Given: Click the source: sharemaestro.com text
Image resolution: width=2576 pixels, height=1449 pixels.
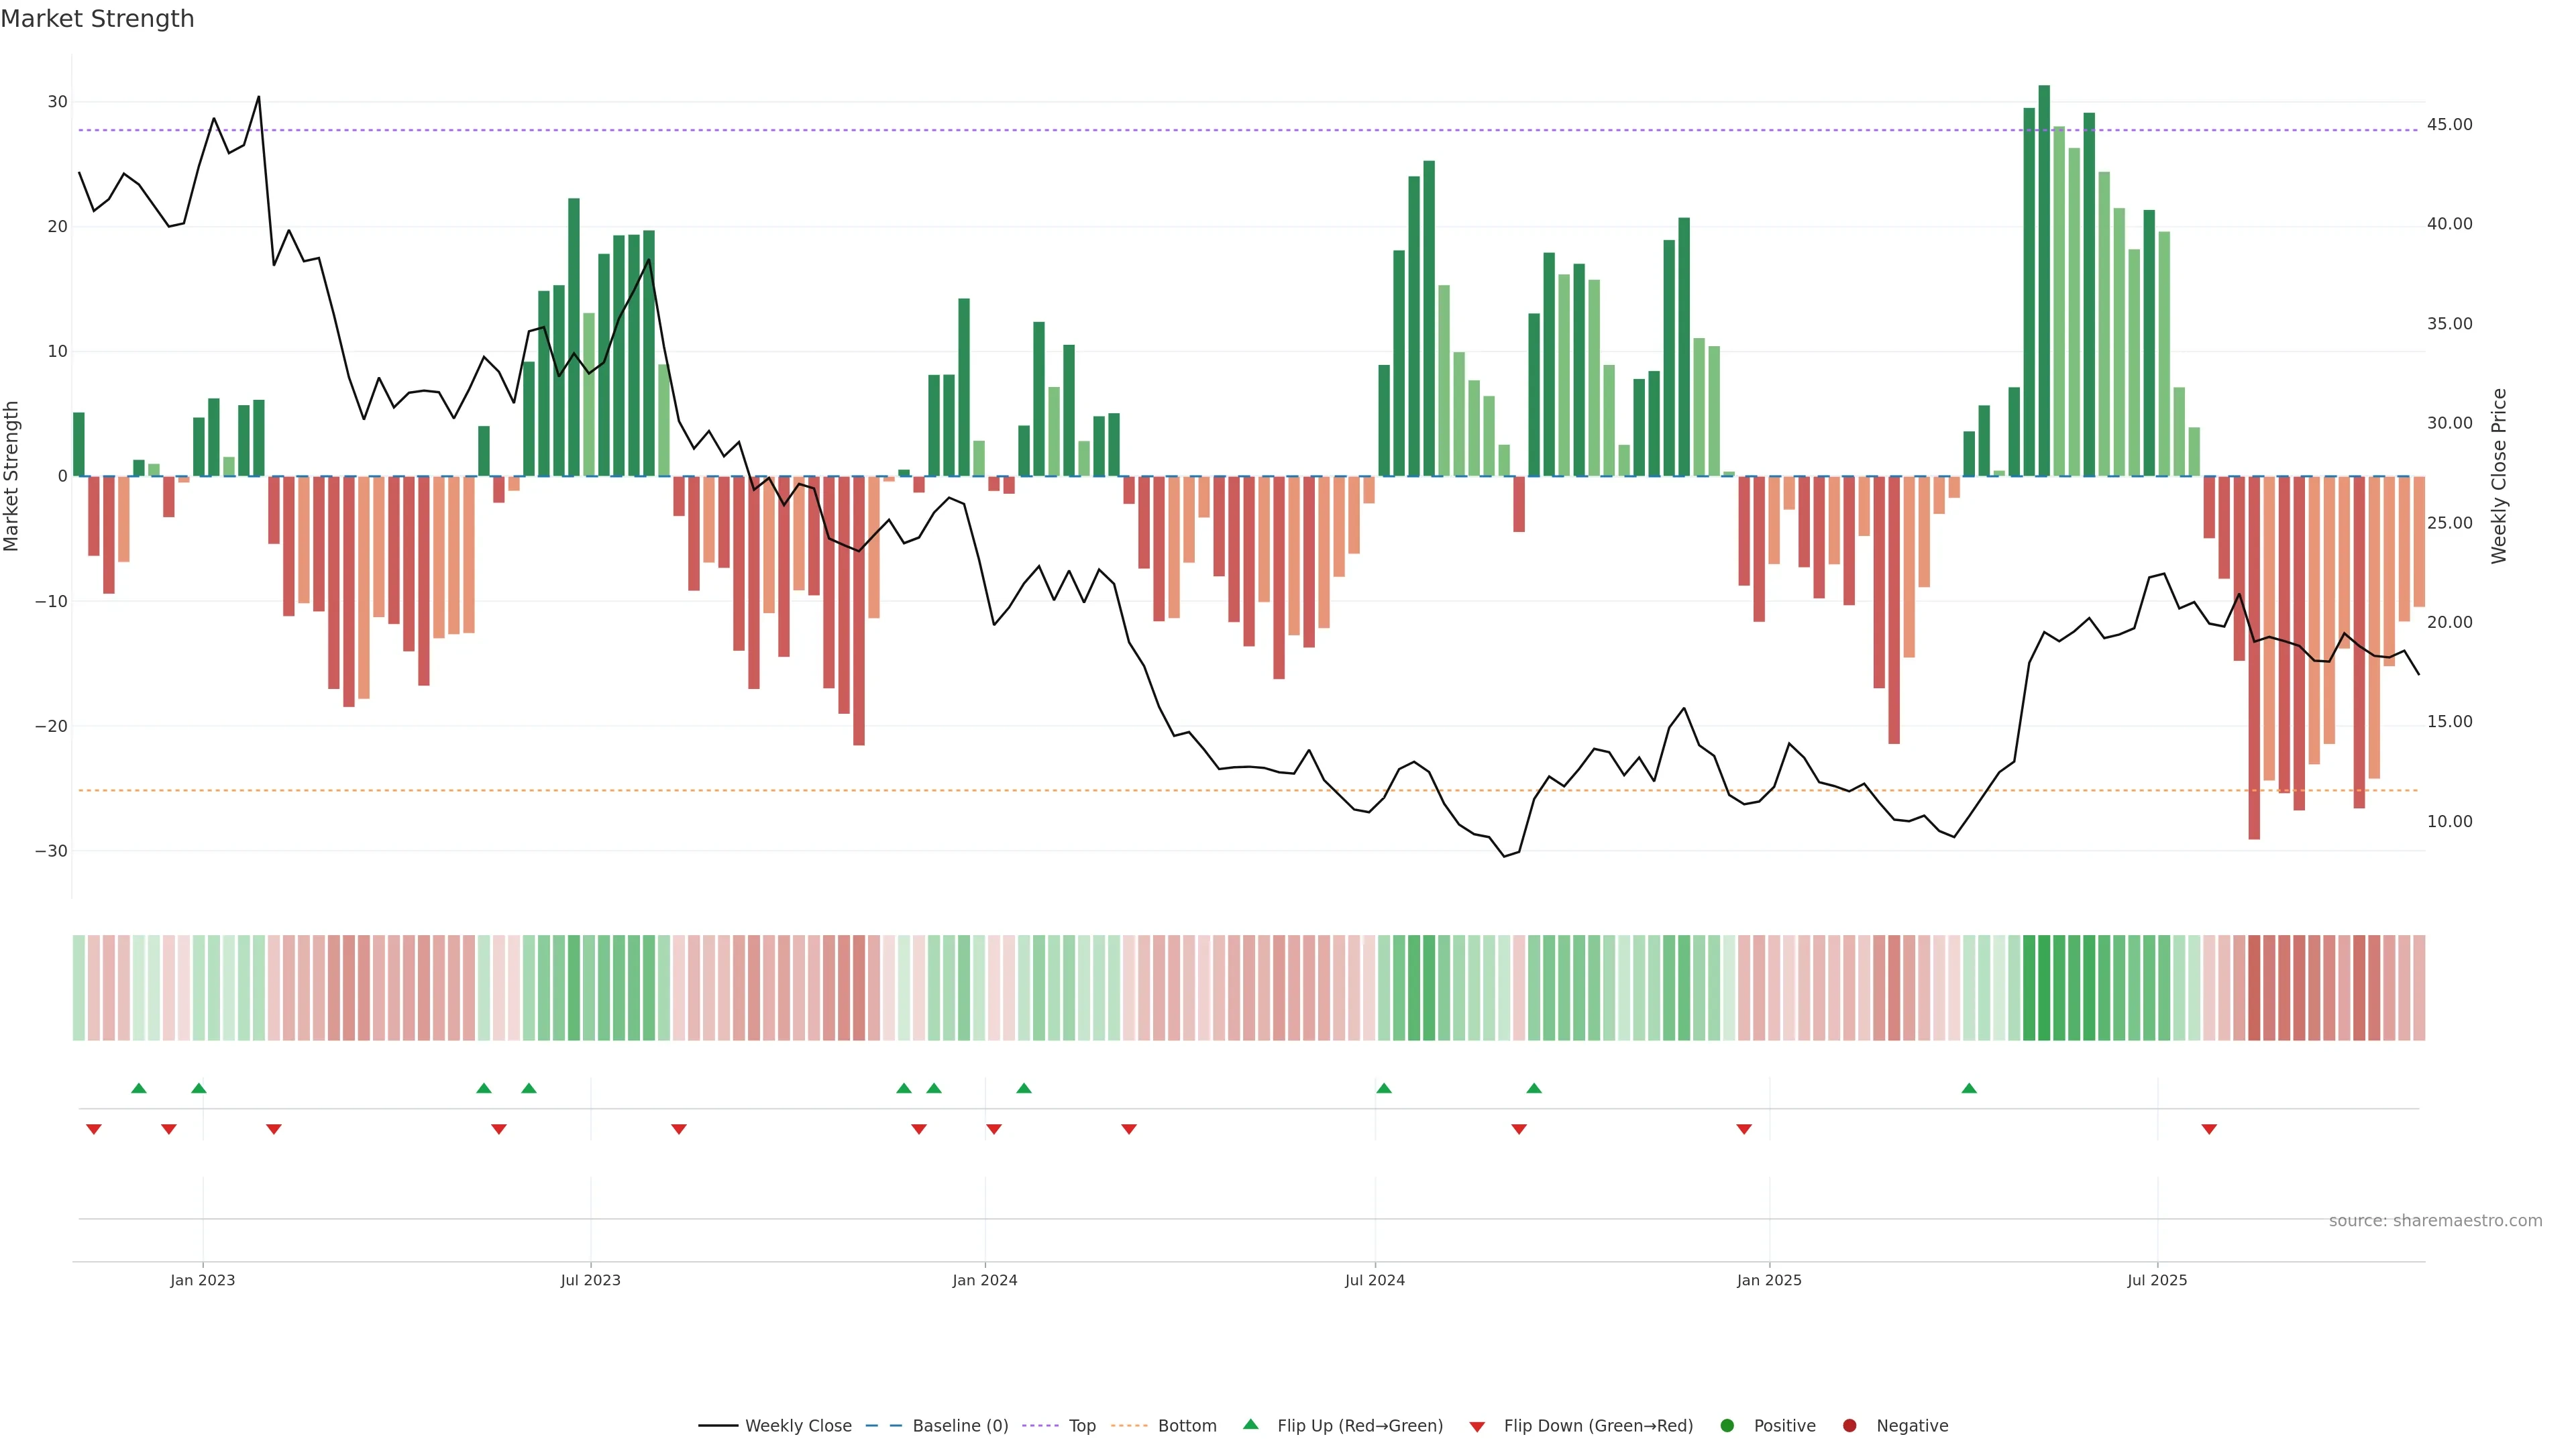Looking at the screenshot, I should (x=2435, y=1221).
